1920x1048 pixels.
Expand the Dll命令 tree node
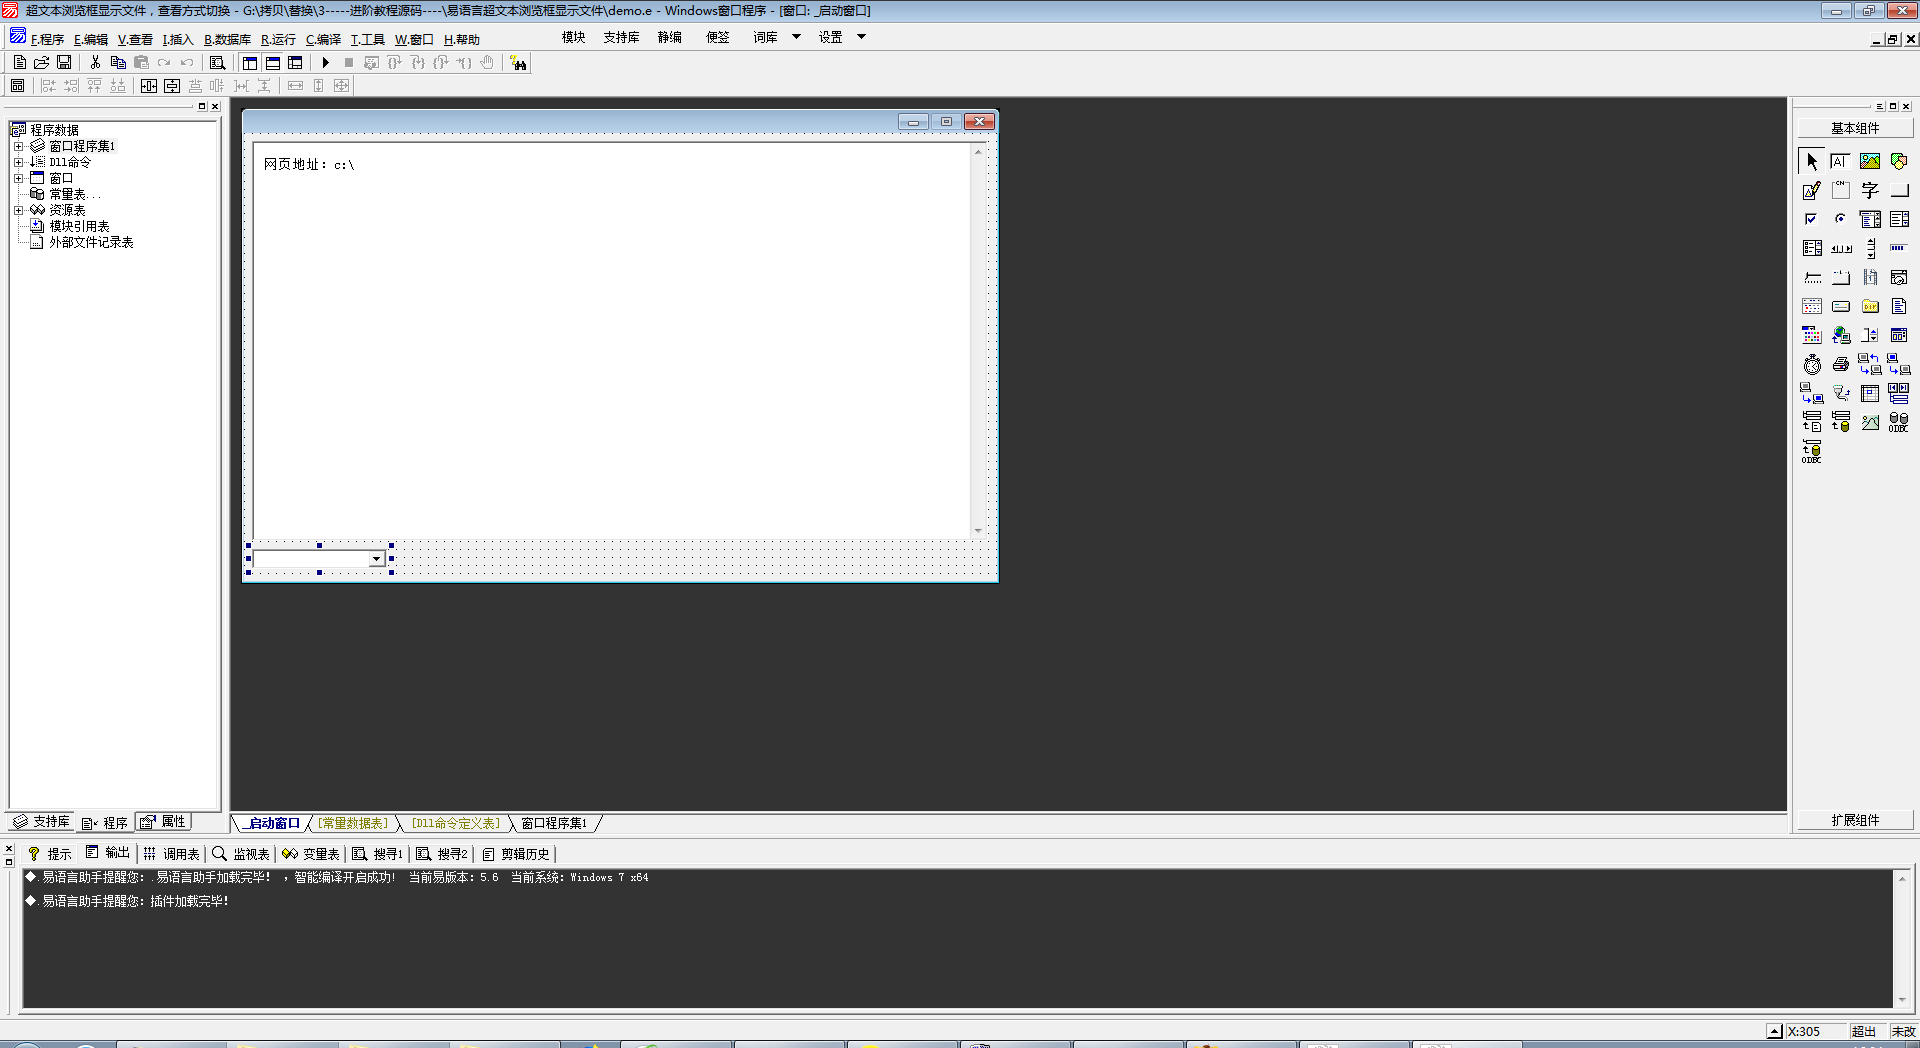point(18,162)
